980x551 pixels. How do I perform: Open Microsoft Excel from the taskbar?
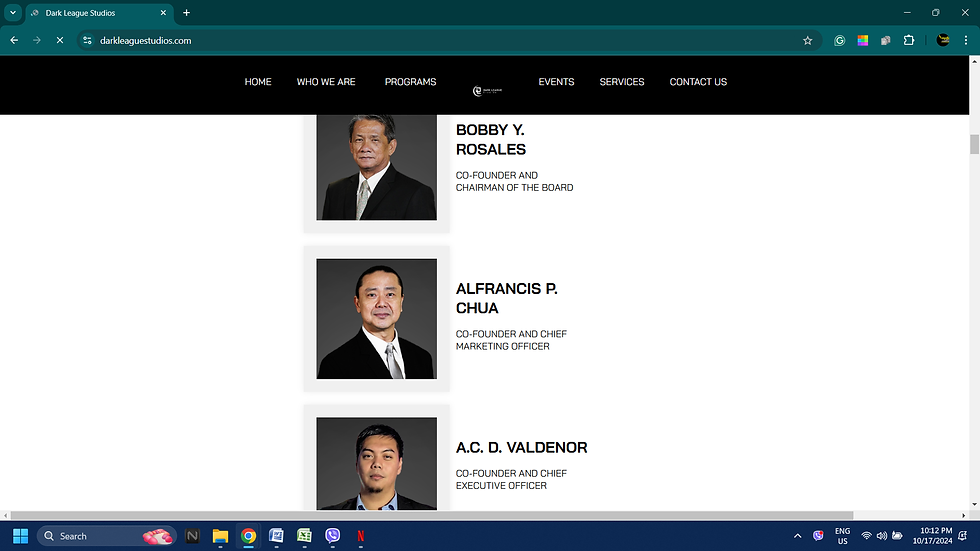[304, 536]
